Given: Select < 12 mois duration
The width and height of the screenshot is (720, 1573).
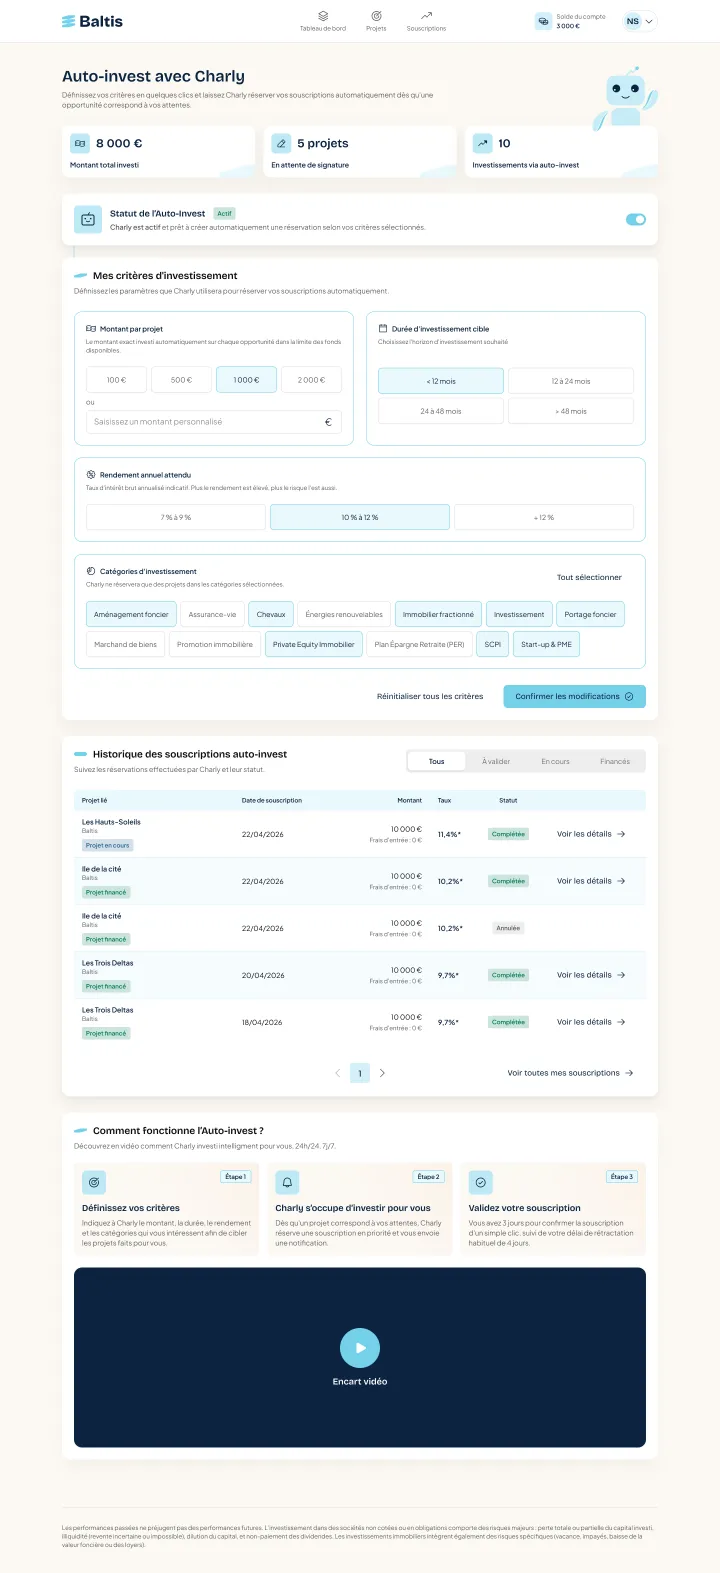Looking at the screenshot, I should point(441,381).
